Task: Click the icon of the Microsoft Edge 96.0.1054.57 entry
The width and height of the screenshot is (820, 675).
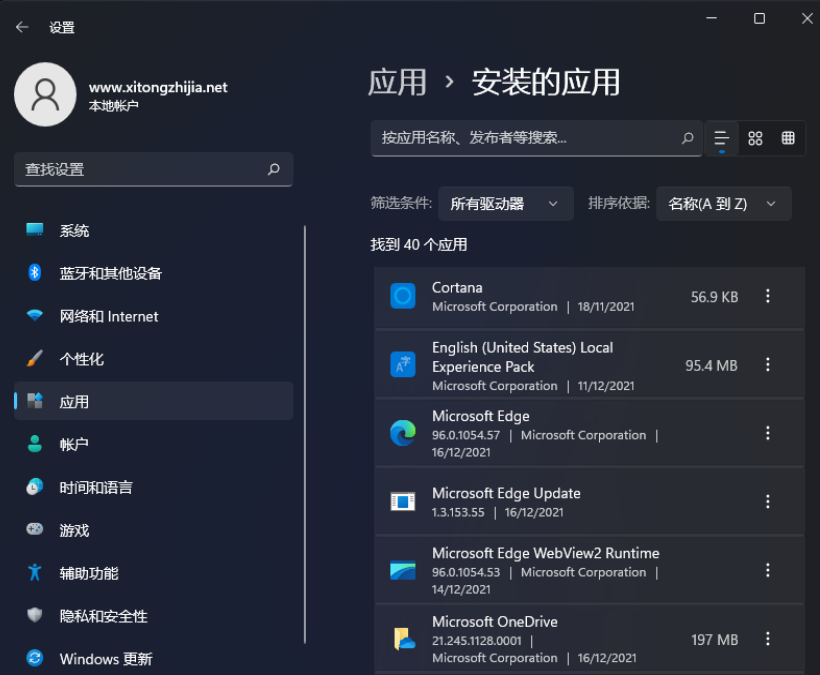Action: 403,433
